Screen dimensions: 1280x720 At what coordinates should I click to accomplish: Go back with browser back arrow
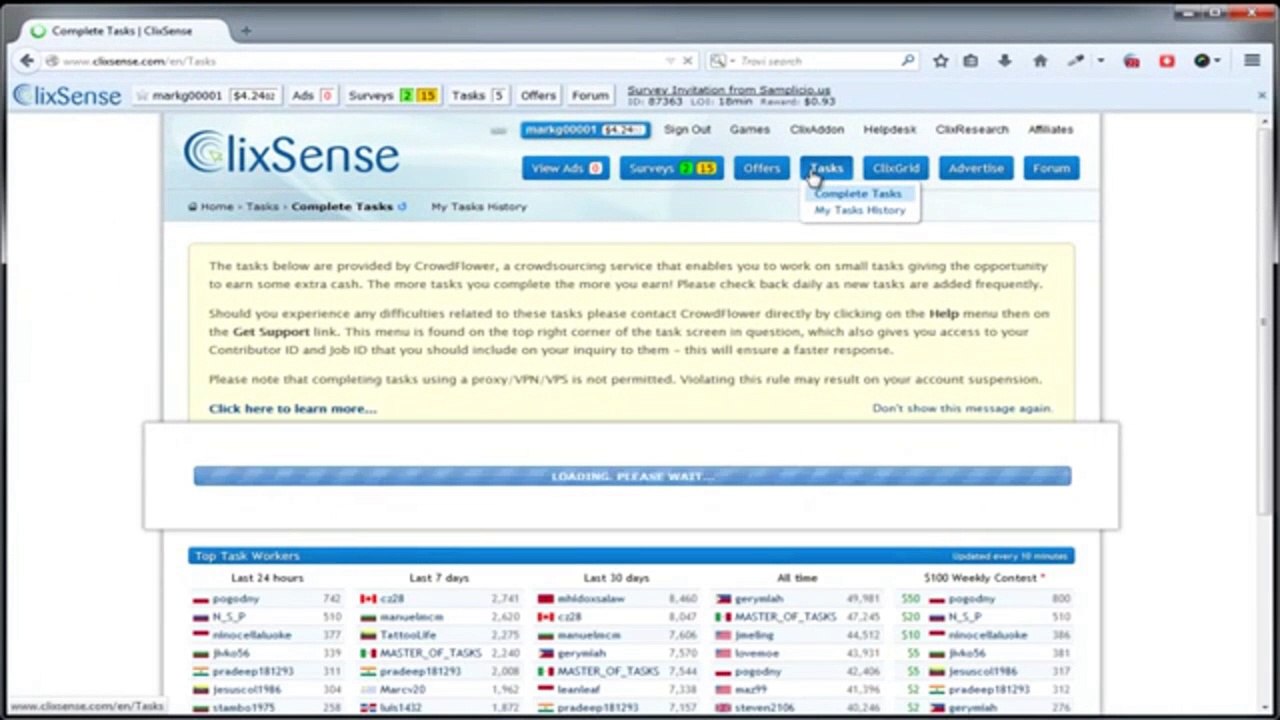tap(27, 61)
